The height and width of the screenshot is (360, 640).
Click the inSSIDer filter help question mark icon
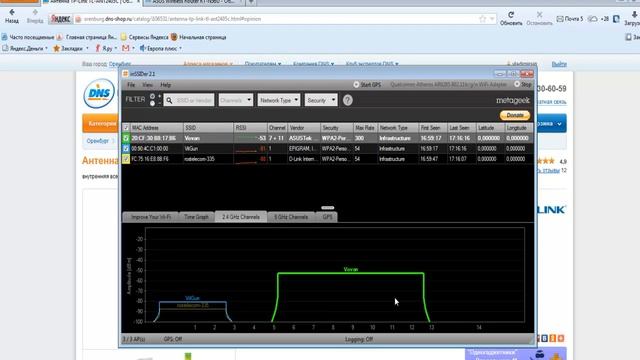pyautogui.click(x=347, y=100)
